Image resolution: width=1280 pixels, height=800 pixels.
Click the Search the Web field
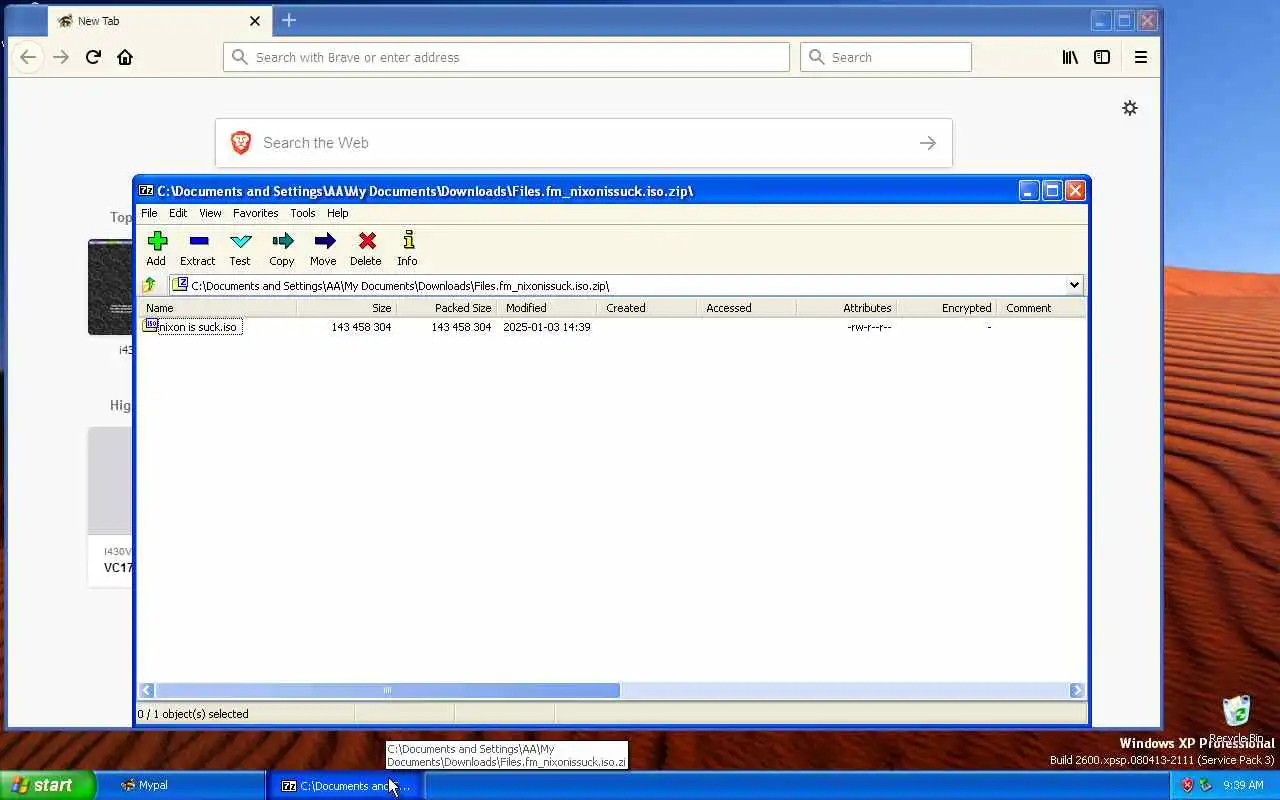583,143
